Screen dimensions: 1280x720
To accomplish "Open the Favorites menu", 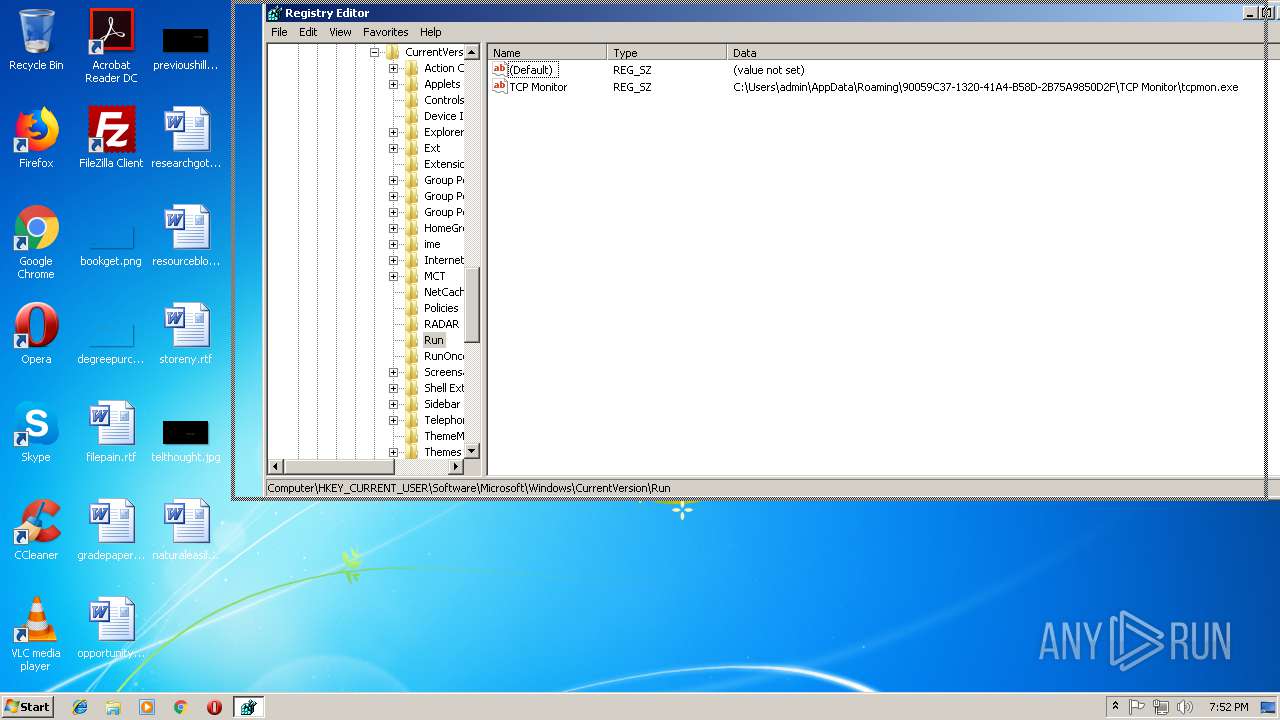I will [x=385, y=32].
